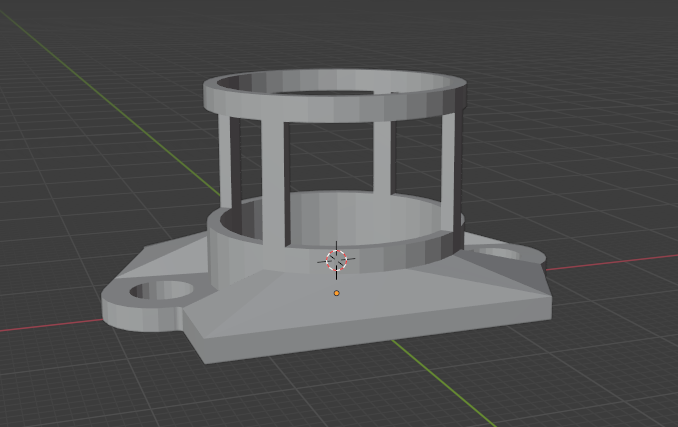Click the flat front face of the base plate
This screenshot has height=427, width=678.
pos(376,331)
